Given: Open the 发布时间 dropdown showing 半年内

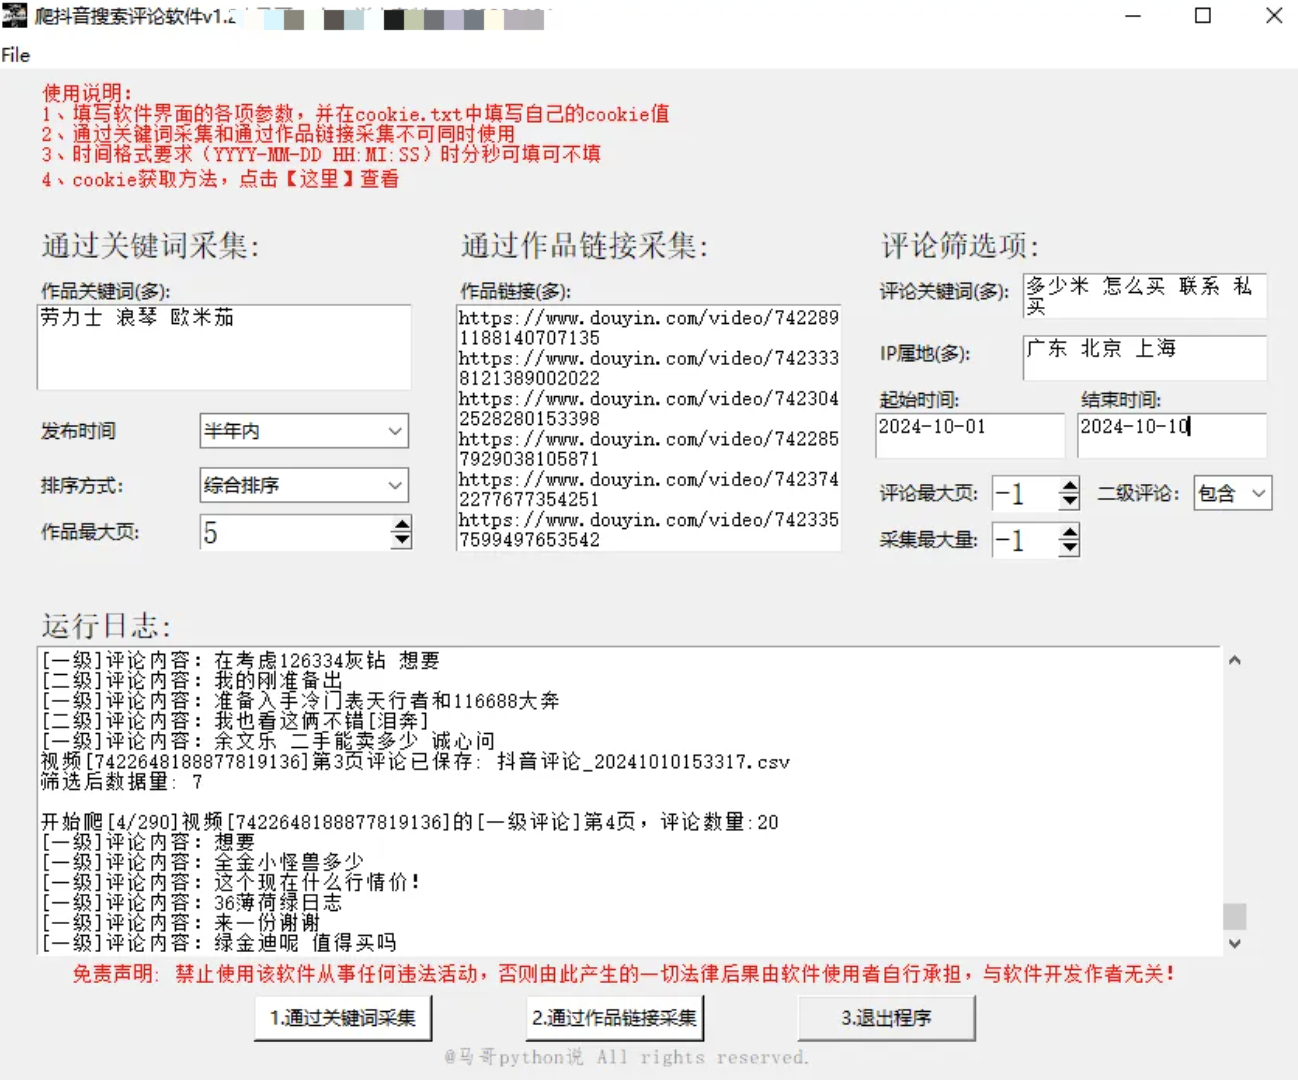Looking at the screenshot, I should (304, 431).
